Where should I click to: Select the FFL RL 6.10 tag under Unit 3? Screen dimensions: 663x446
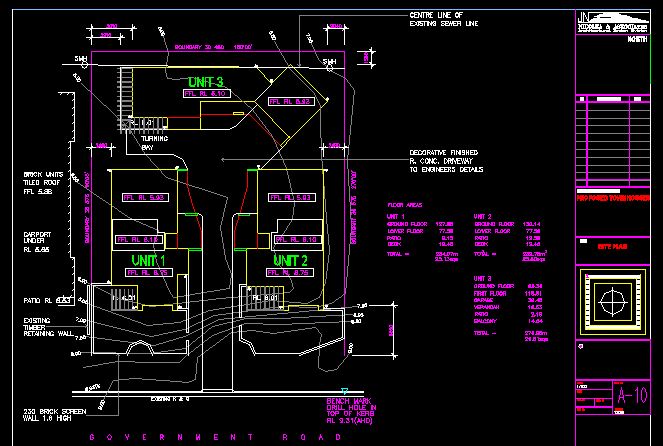click(207, 92)
